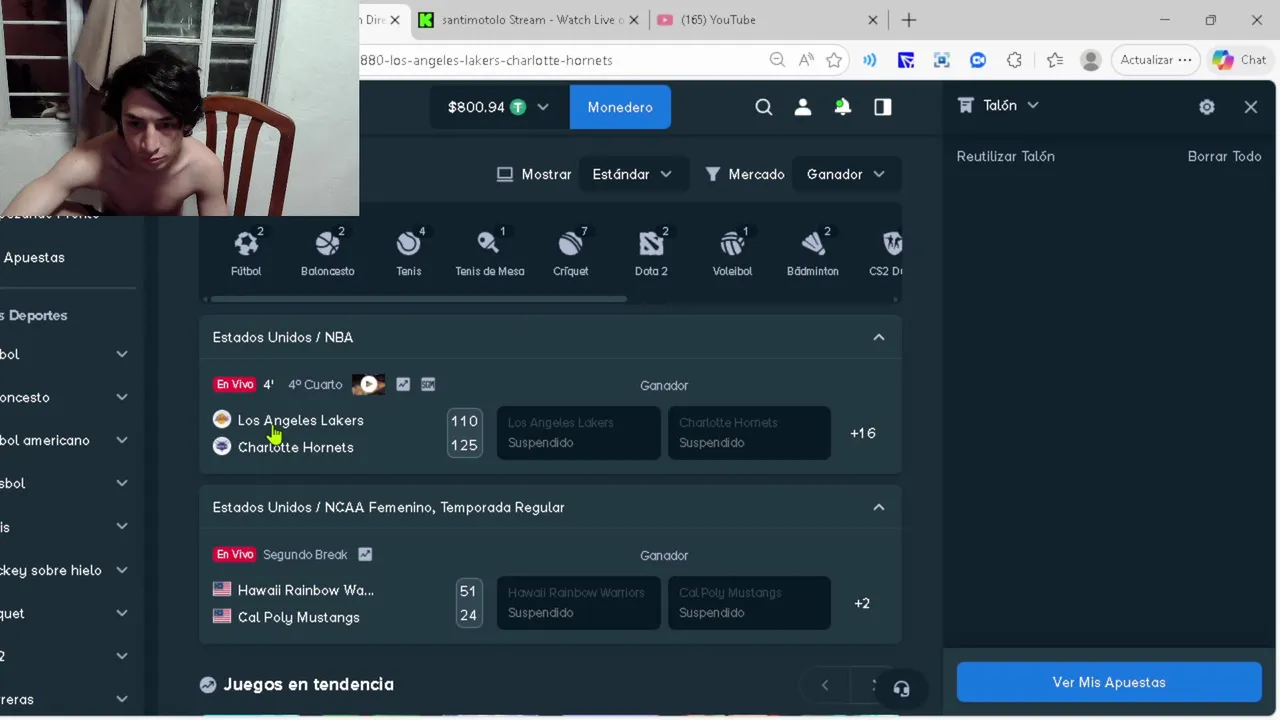Viewport: 1280px width, 720px height.
Task: Open Hawaii vs Cal Poly statistics icon
Action: [365, 554]
